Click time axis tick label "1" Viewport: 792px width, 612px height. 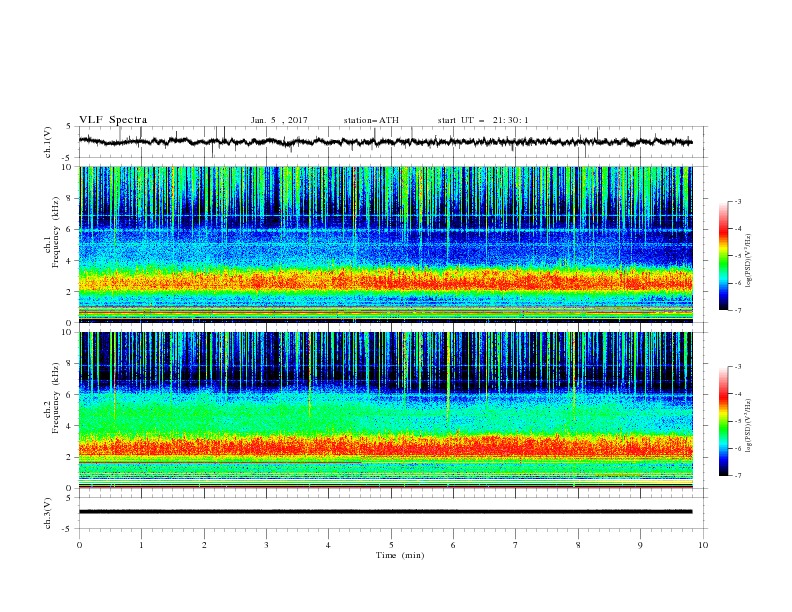click(141, 545)
